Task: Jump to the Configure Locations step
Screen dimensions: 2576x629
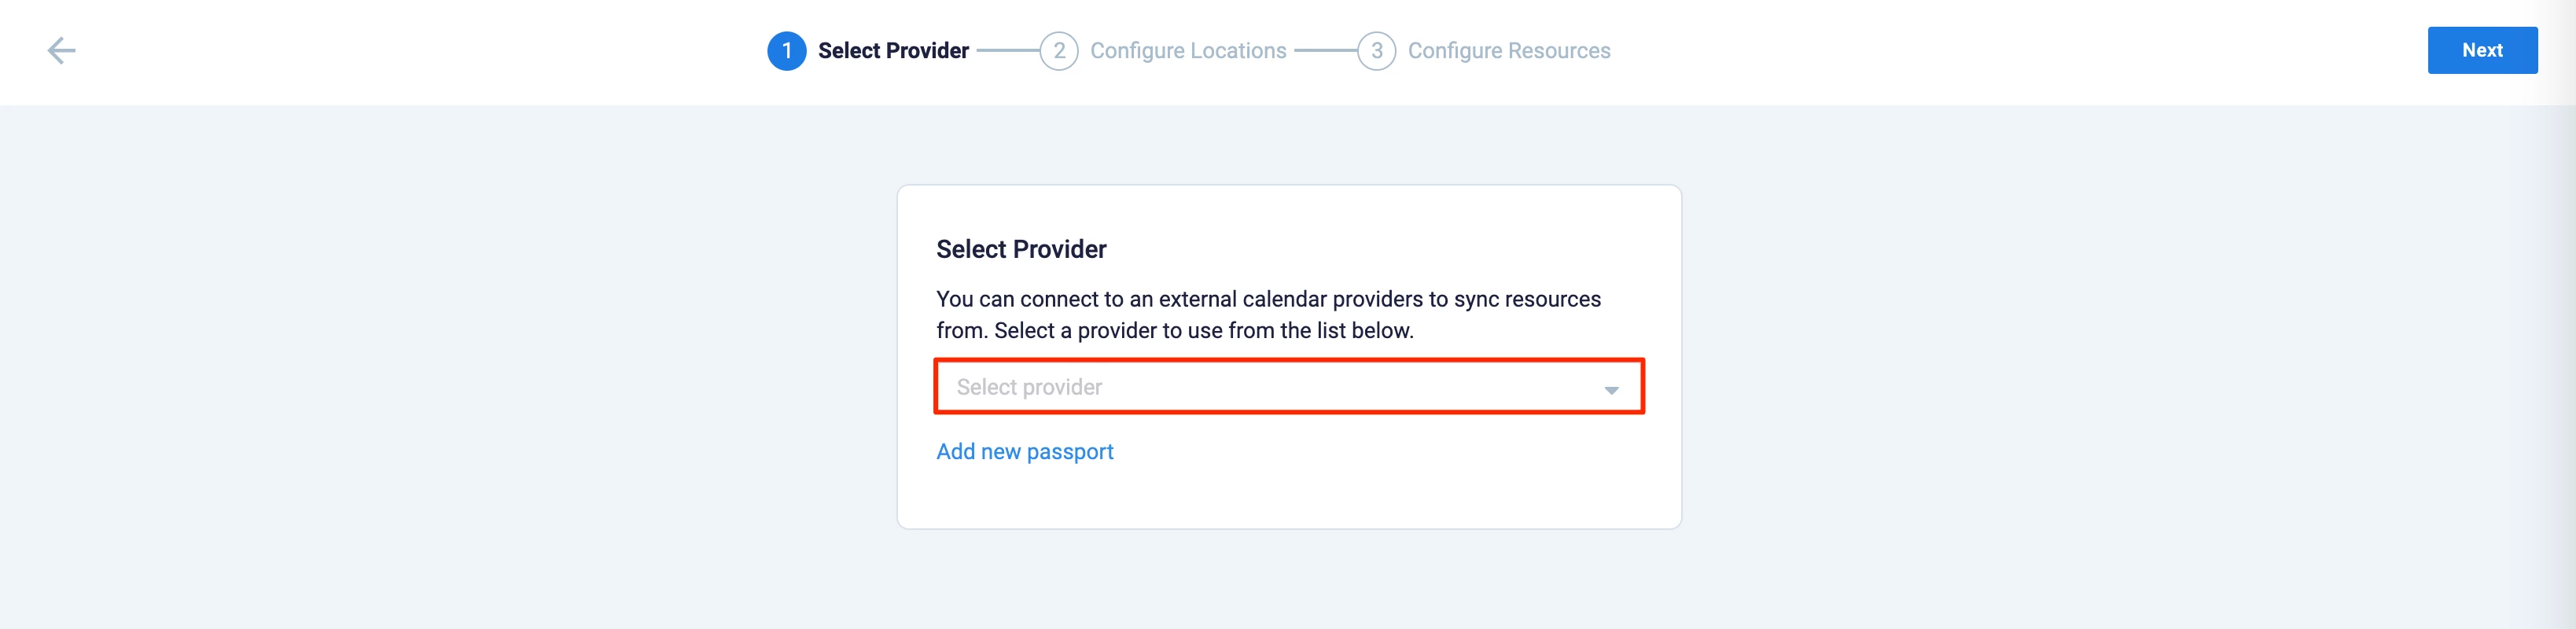Action: (x=1188, y=51)
